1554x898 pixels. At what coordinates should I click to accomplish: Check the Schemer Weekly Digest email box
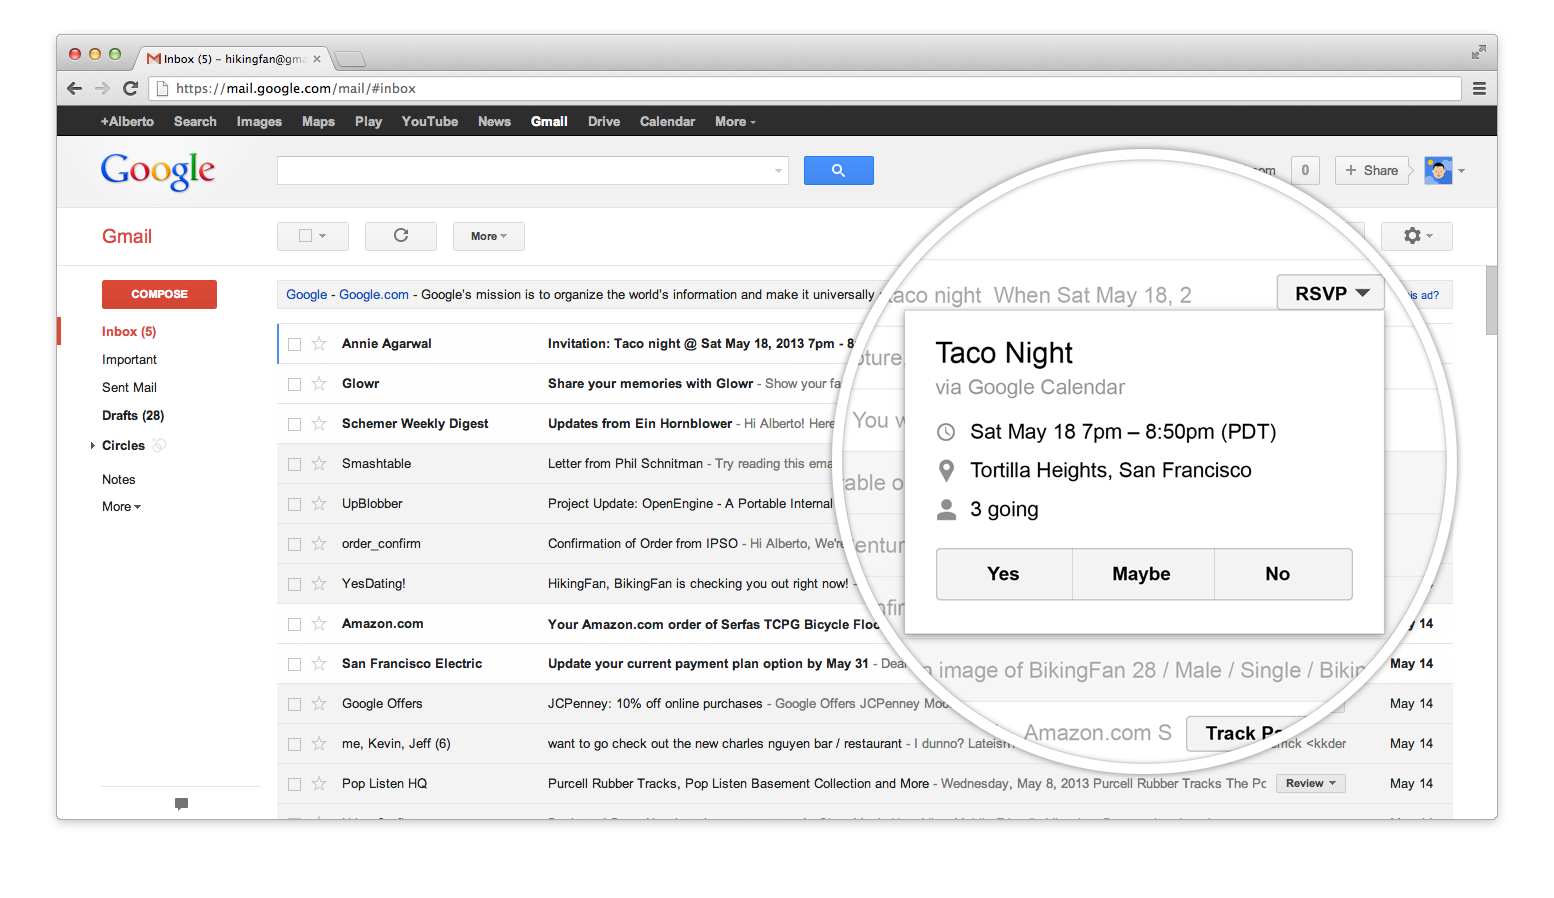point(294,424)
